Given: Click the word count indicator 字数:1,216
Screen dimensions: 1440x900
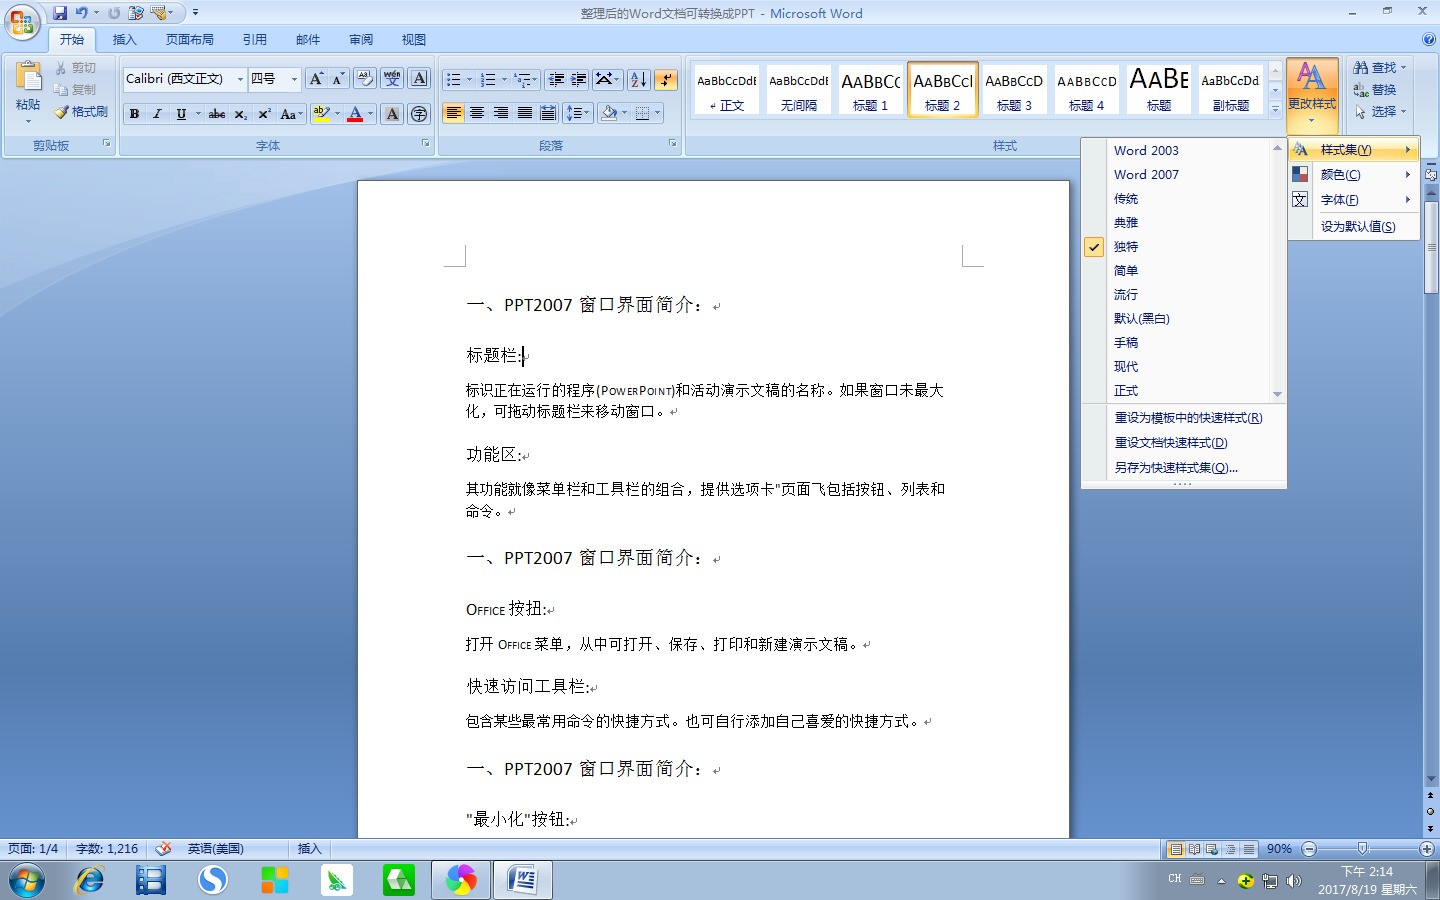Looking at the screenshot, I should point(107,848).
